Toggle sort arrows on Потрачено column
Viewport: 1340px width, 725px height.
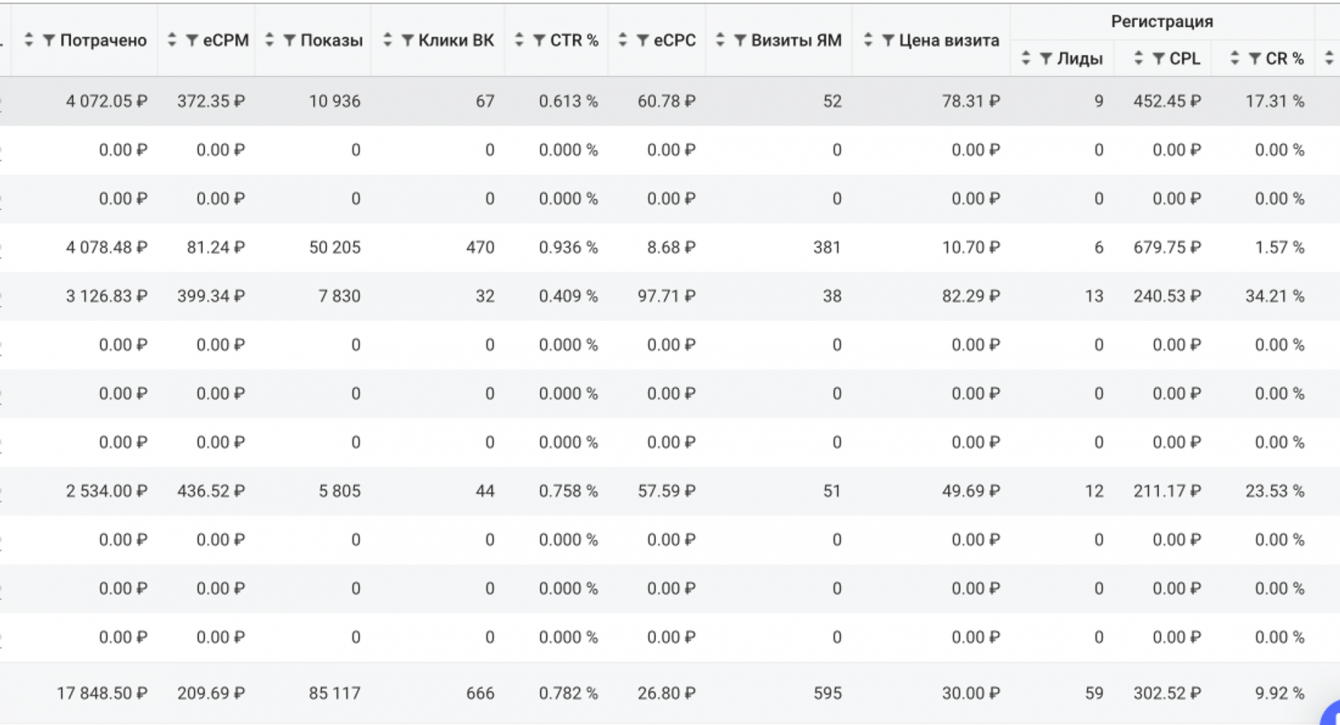click(29, 41)
